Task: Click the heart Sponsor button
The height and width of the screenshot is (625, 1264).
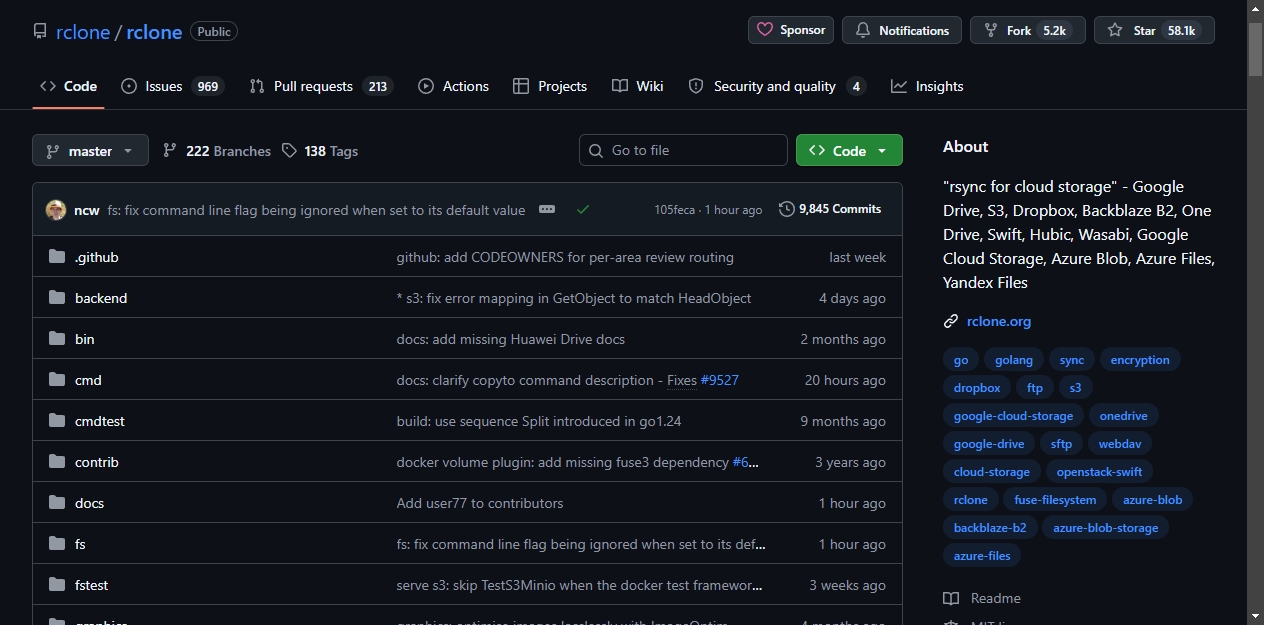Action: click(x=791, y=30)
